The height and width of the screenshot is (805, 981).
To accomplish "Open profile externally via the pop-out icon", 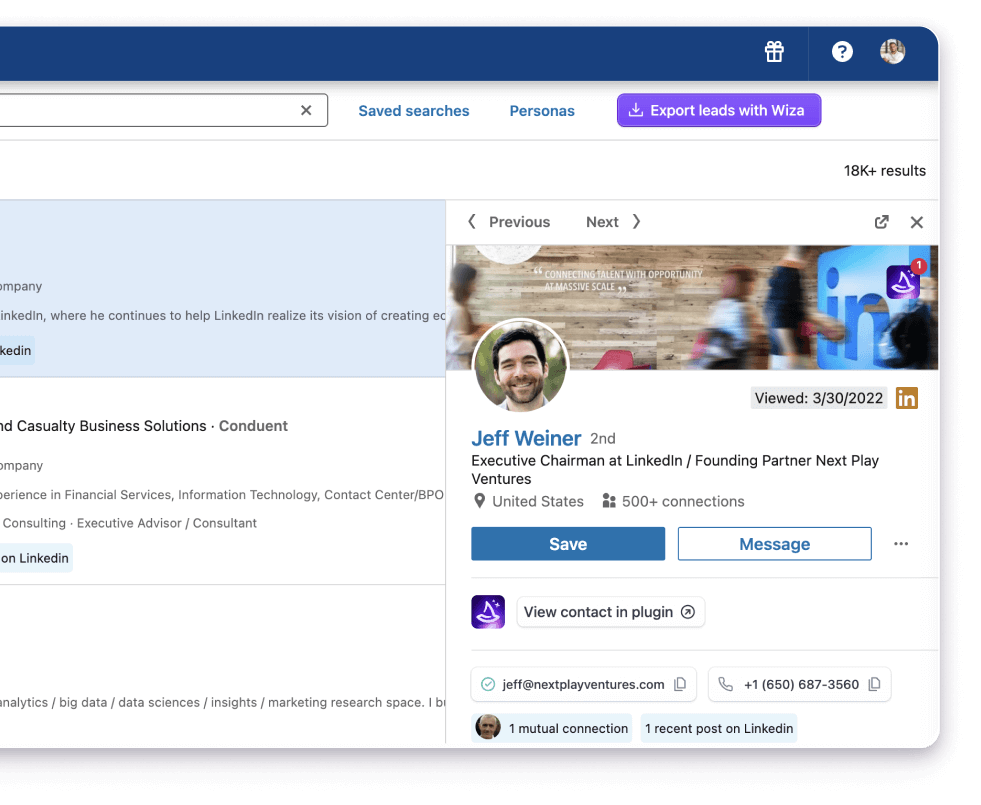I will (881, 222).
